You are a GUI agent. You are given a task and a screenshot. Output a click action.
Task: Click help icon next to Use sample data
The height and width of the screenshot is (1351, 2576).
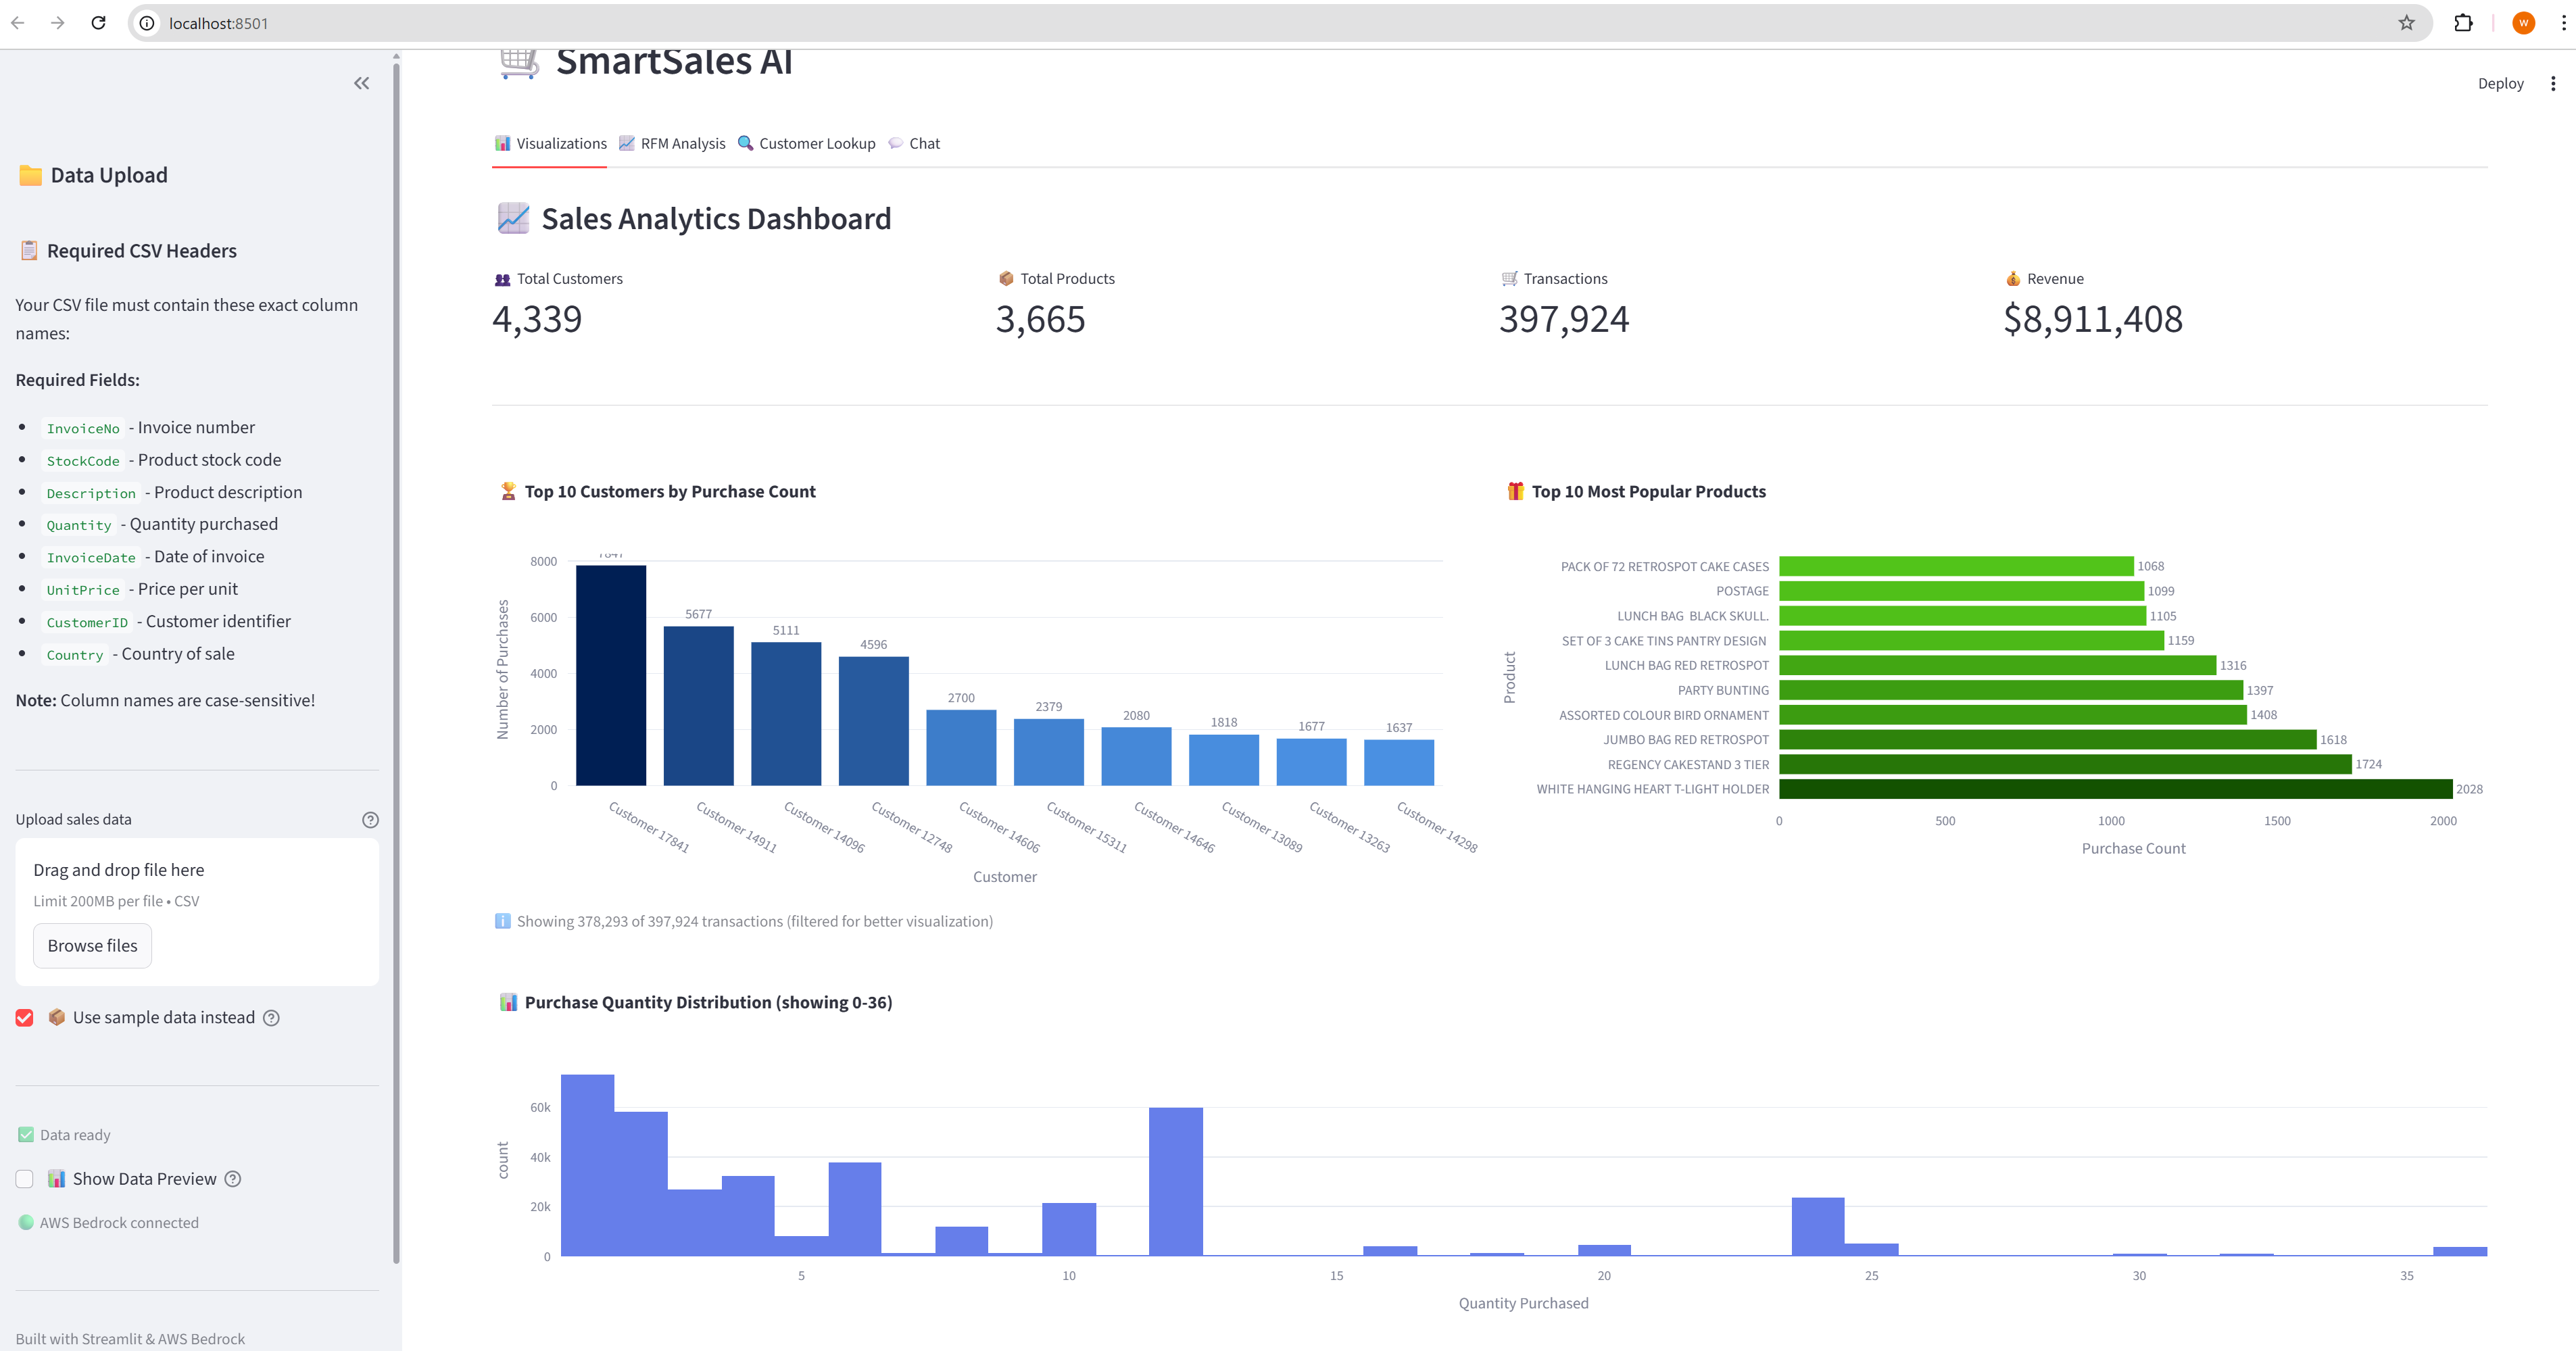[271, 1018]
